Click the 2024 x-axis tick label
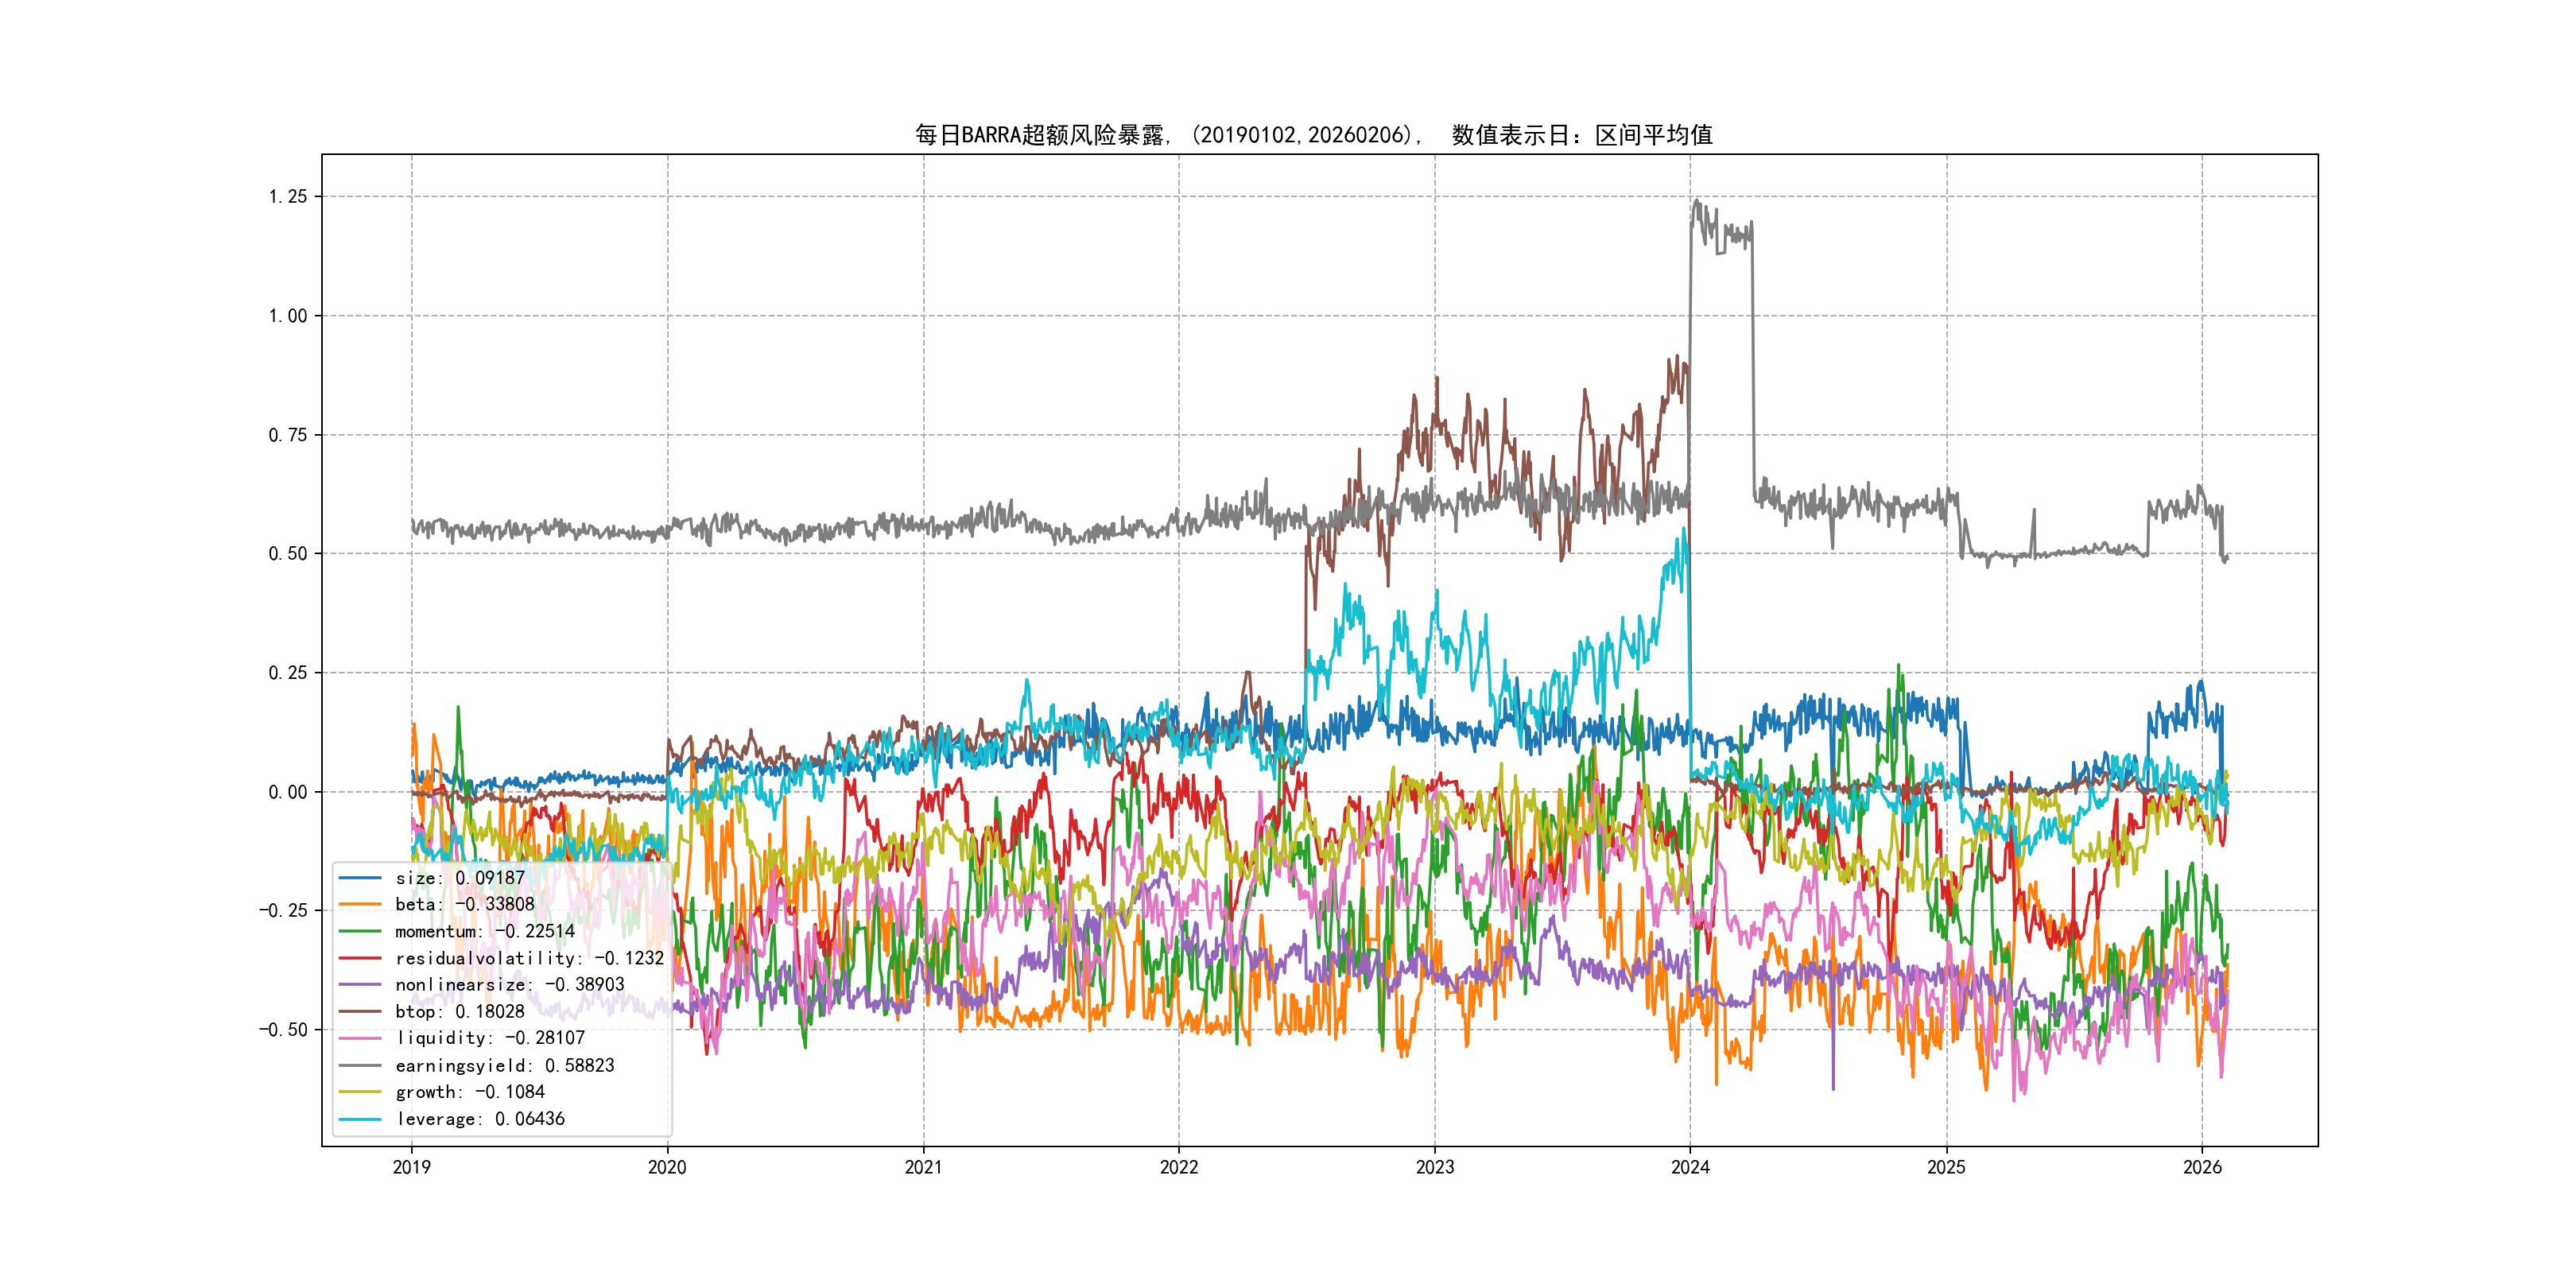2576x1288 pixels. point(1690,1167)
